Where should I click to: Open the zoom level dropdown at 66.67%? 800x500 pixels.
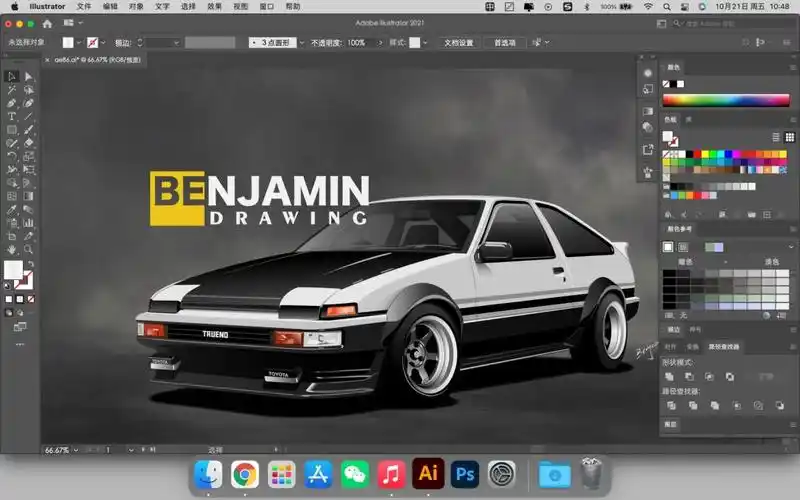[x=76, y=450]
